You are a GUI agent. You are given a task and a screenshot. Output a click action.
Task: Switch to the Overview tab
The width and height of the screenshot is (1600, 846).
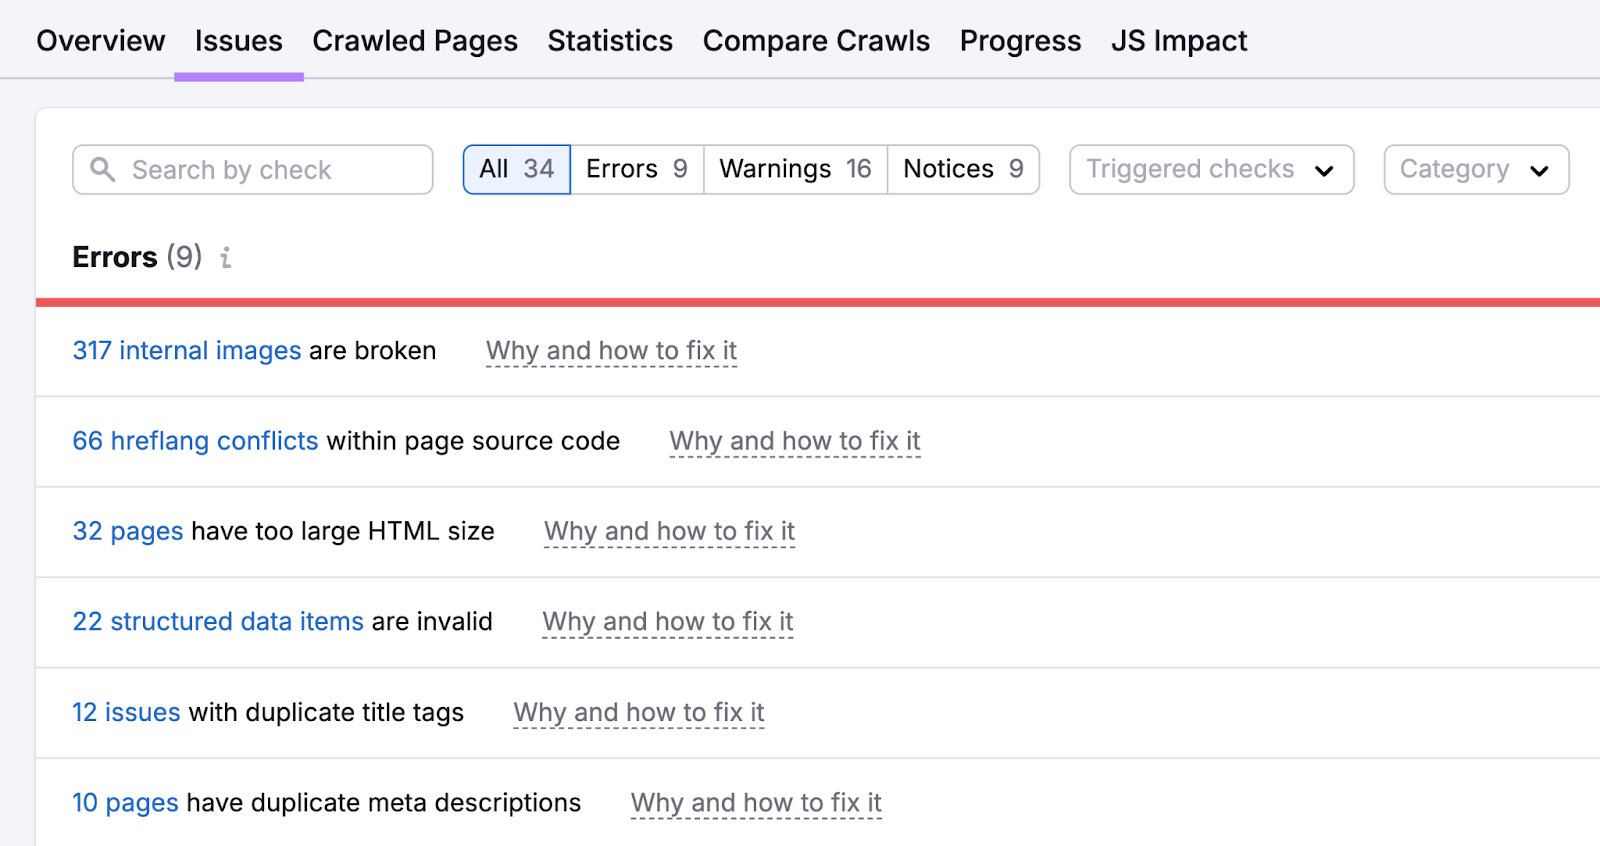[100, 41]
